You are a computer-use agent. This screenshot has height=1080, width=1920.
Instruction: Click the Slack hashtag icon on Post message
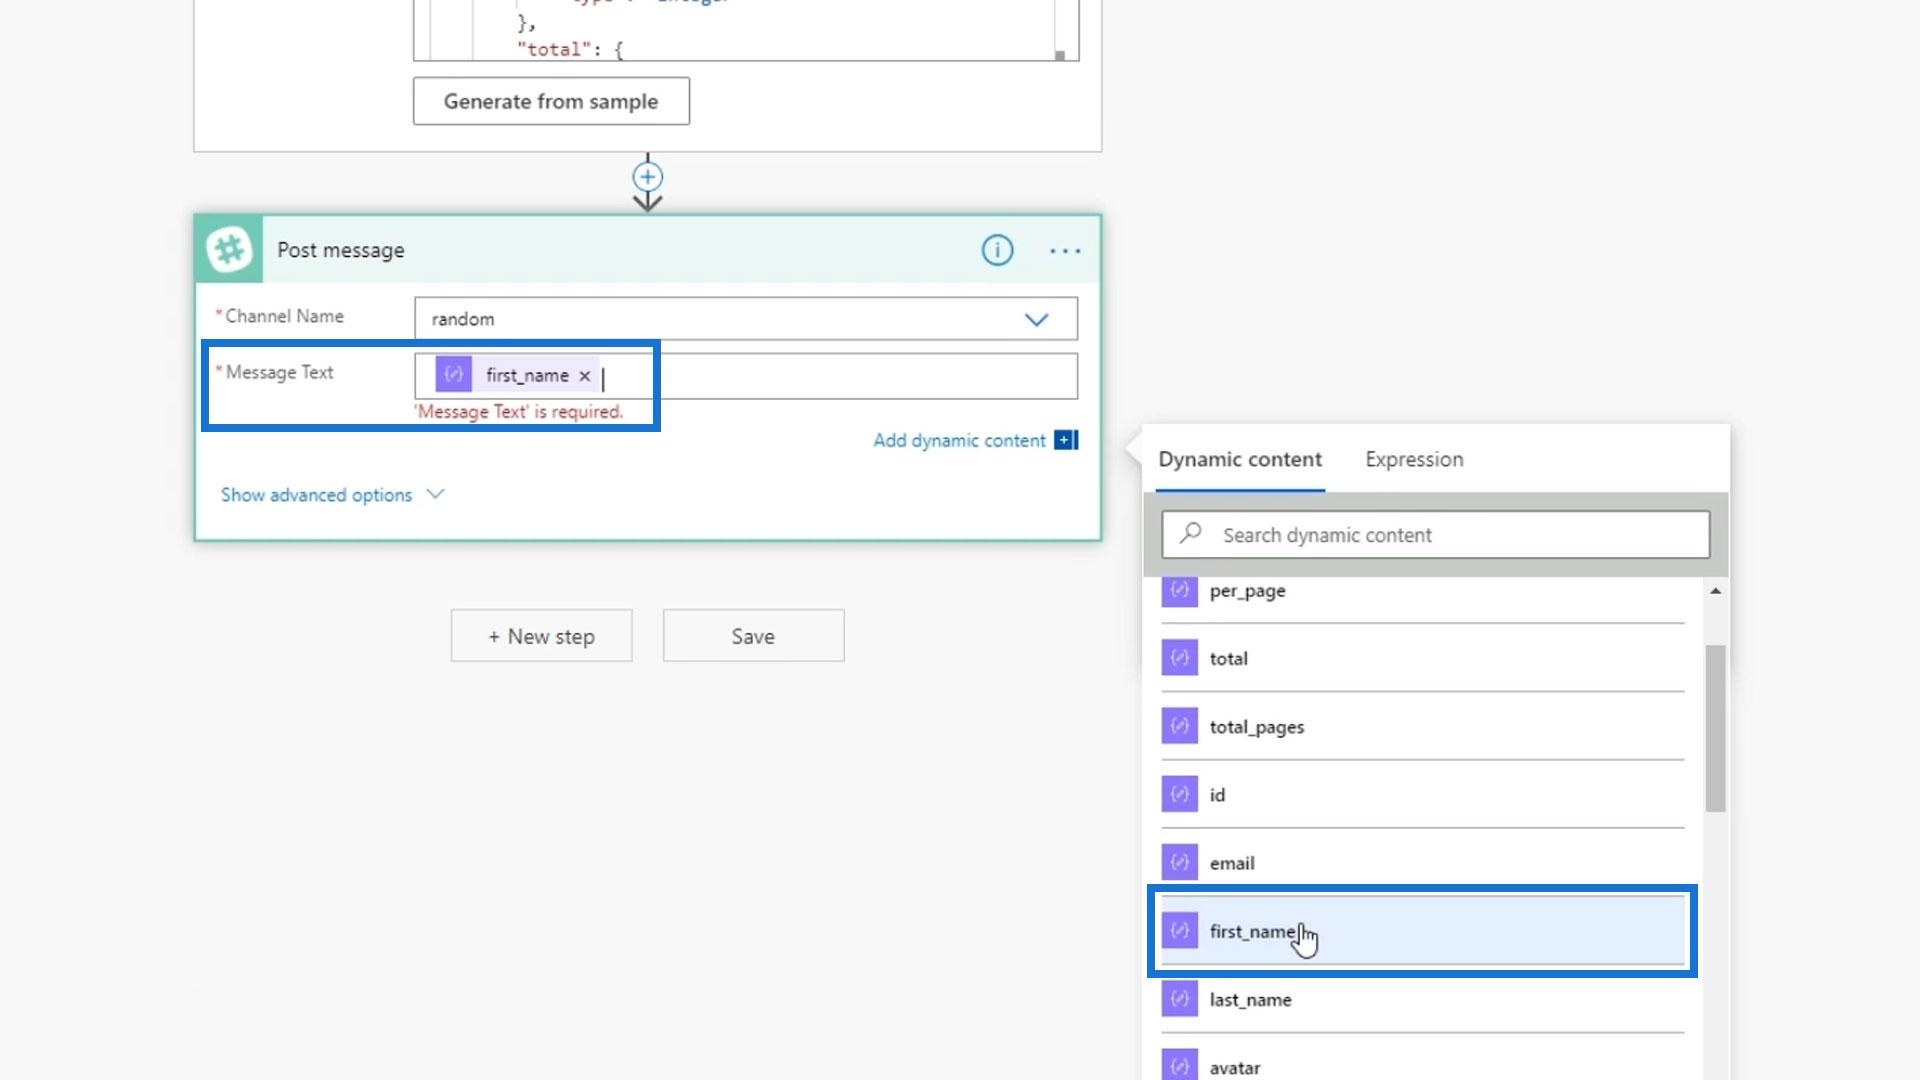tap(229, 249)
